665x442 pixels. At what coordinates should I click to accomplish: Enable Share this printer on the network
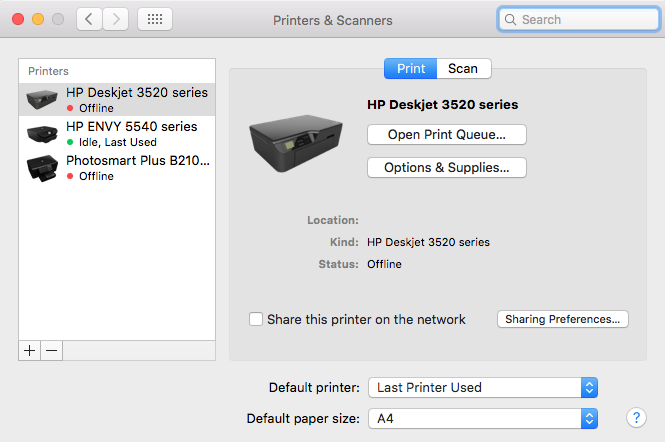click(256, 319)
